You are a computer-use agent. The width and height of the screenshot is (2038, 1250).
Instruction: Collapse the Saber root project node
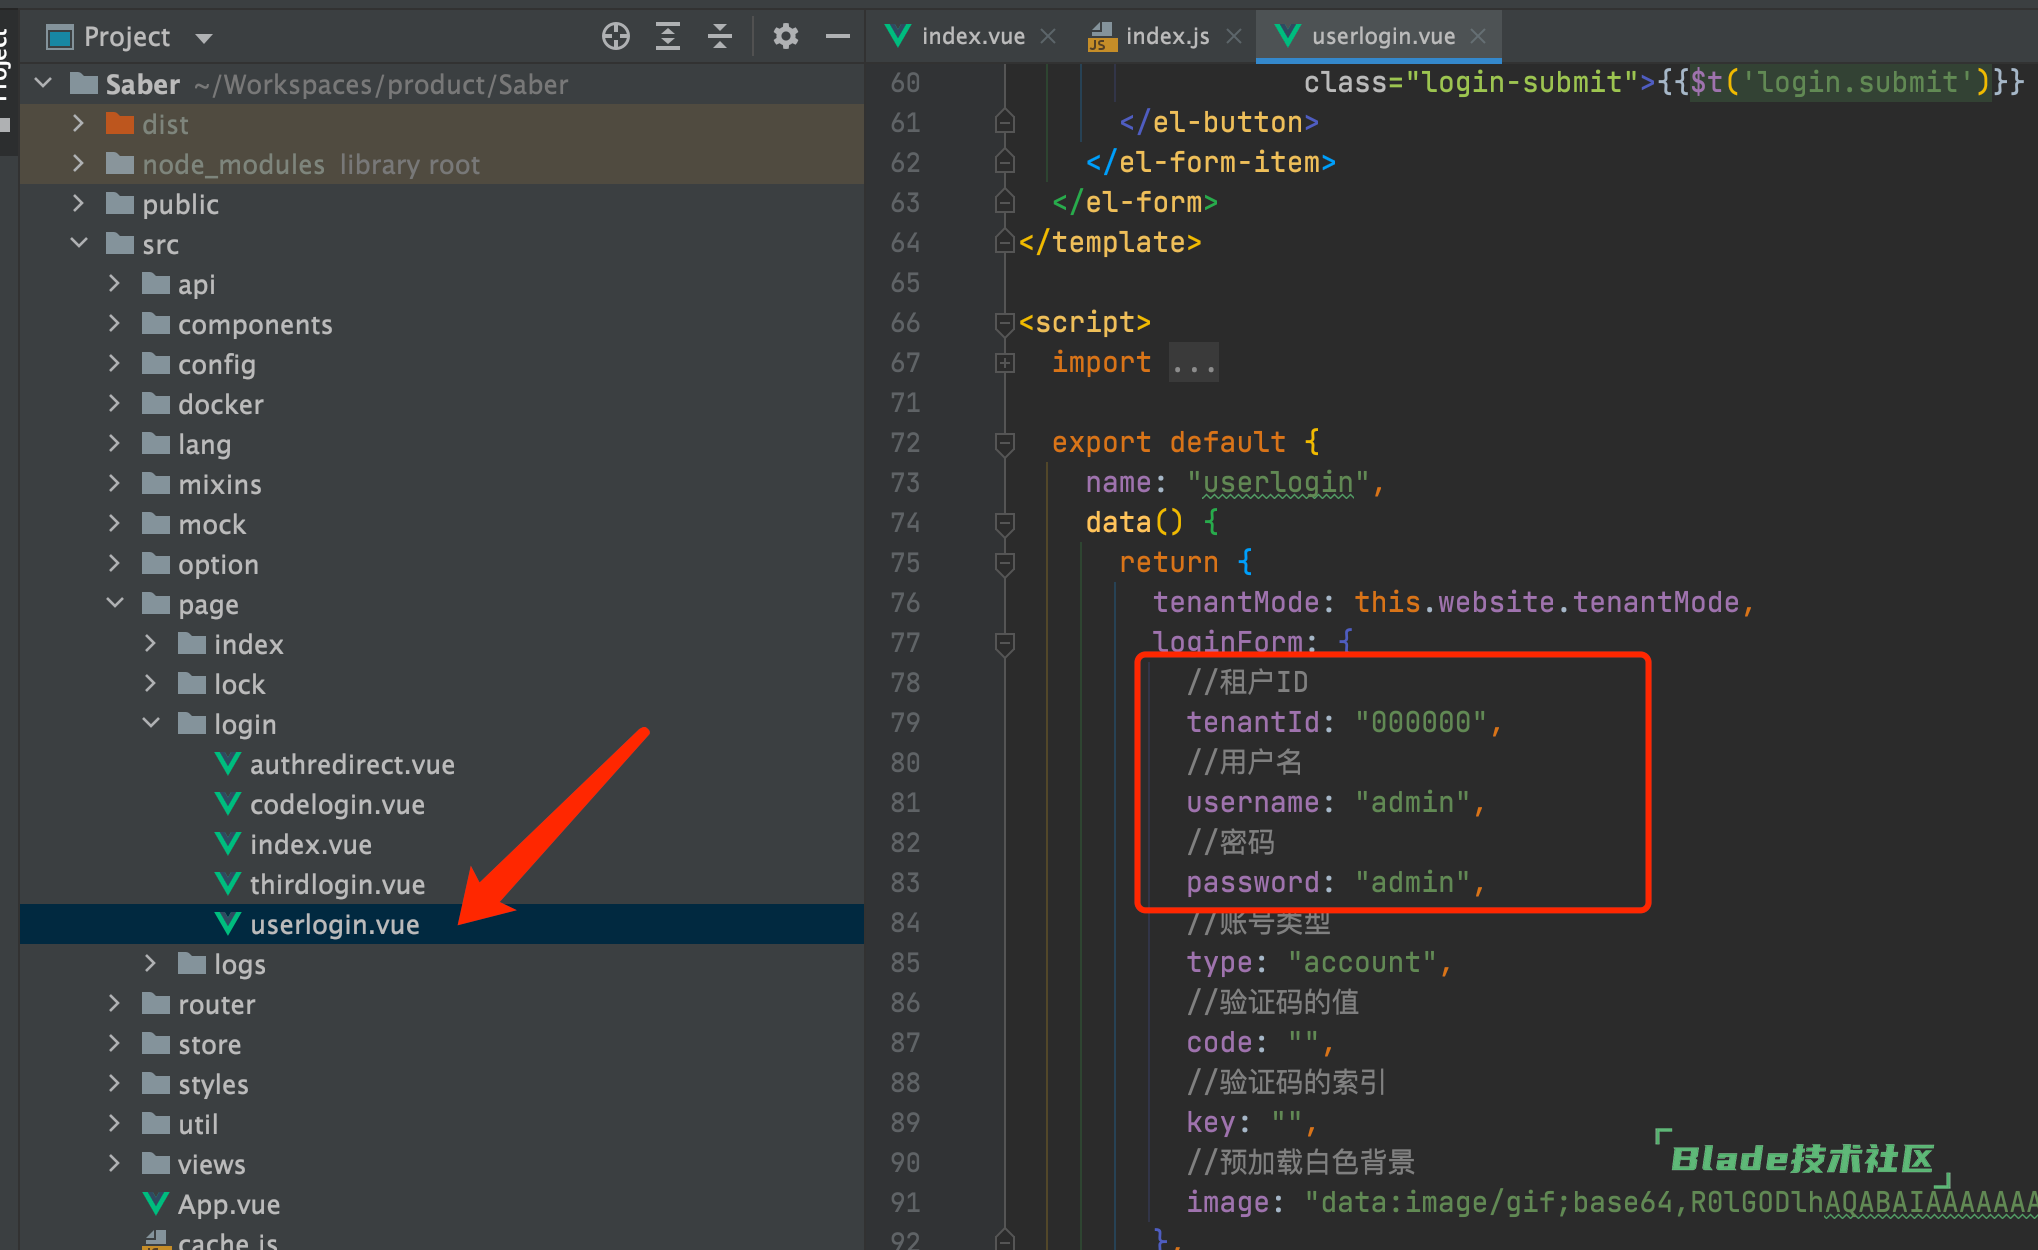point(43,83)
